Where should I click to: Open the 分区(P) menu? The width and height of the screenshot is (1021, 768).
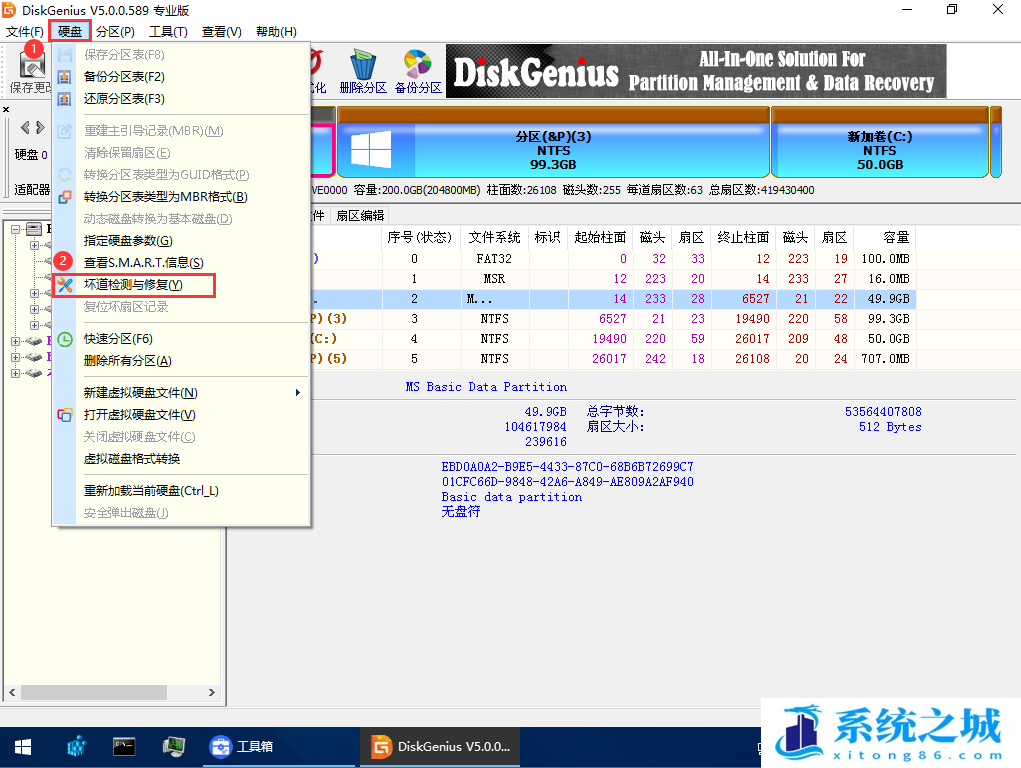(115, 32)
